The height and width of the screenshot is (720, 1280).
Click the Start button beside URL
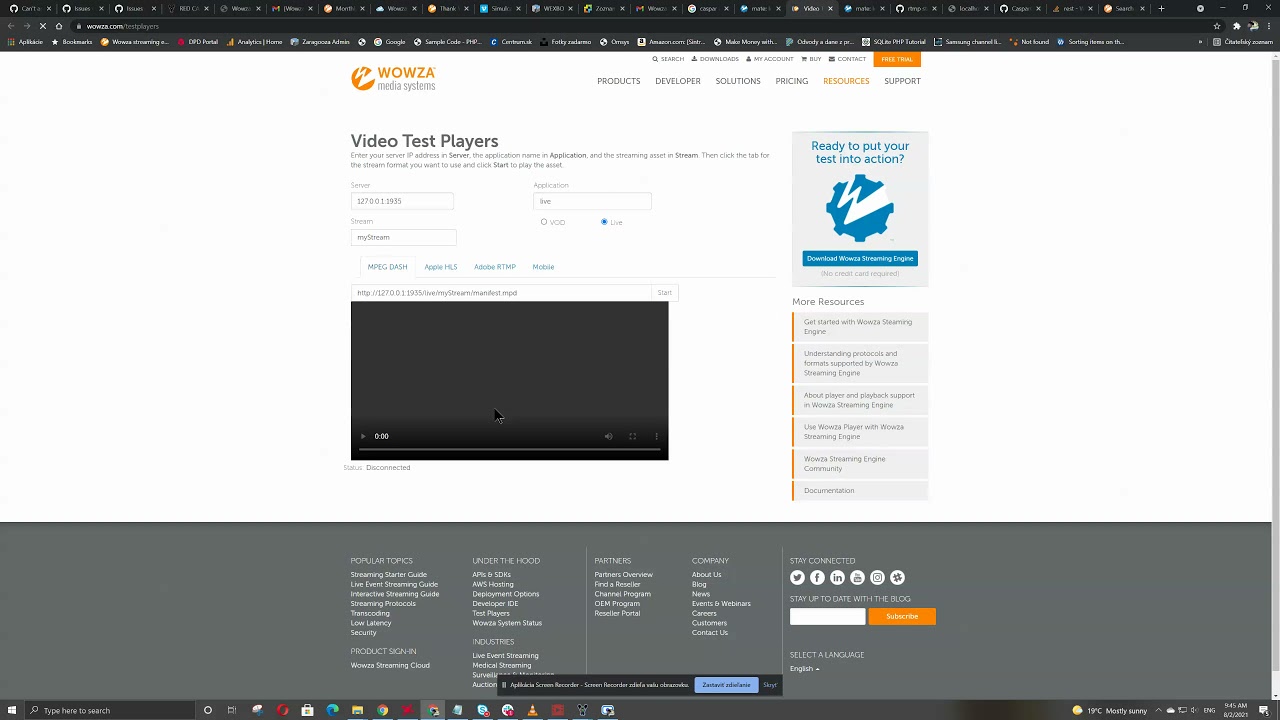pyautogui.click(x=665, y=293)
